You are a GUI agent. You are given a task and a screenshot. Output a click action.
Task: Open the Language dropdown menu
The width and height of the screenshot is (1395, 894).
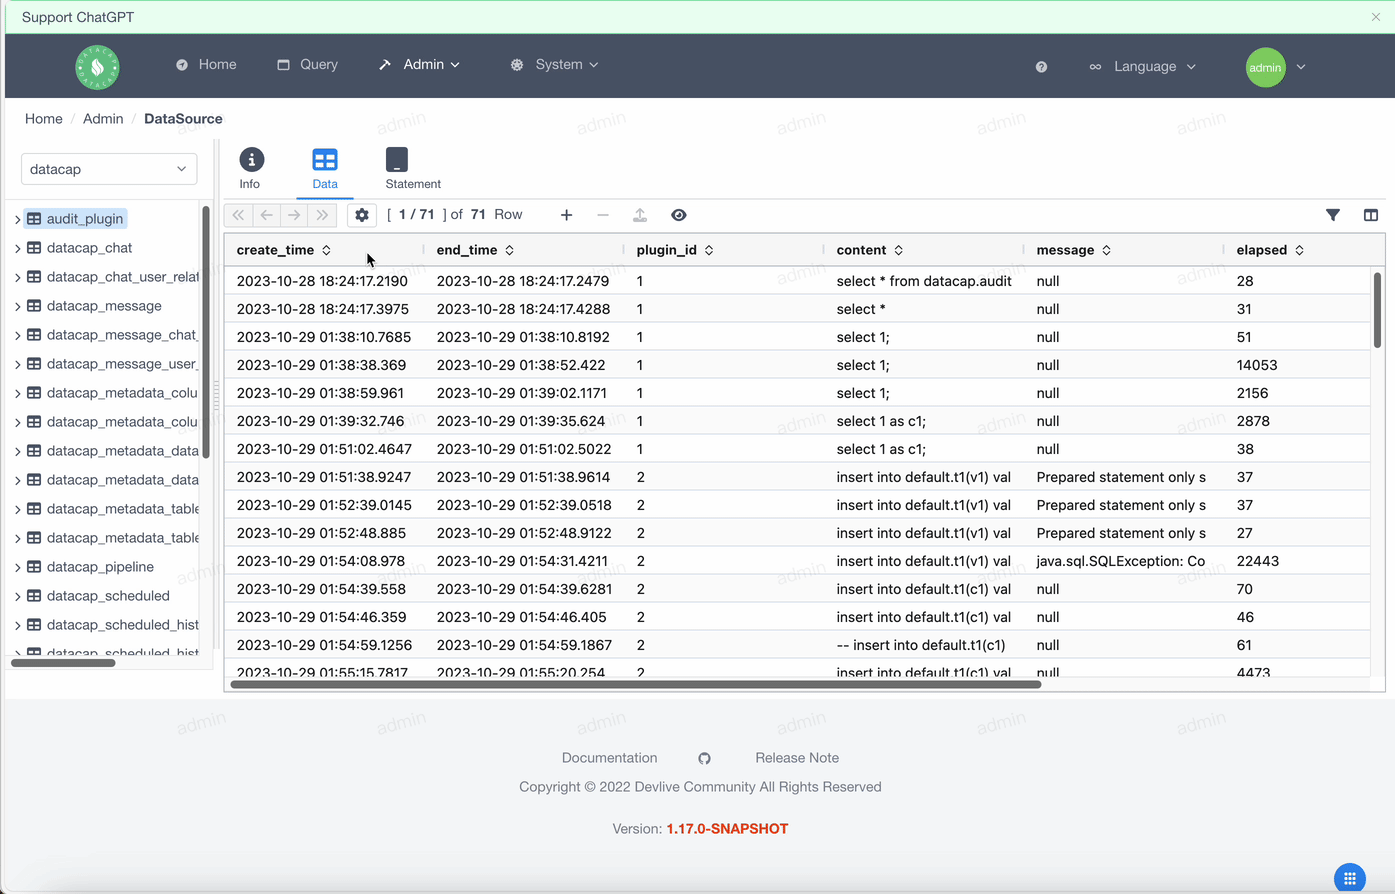[x=1143, y=67]
